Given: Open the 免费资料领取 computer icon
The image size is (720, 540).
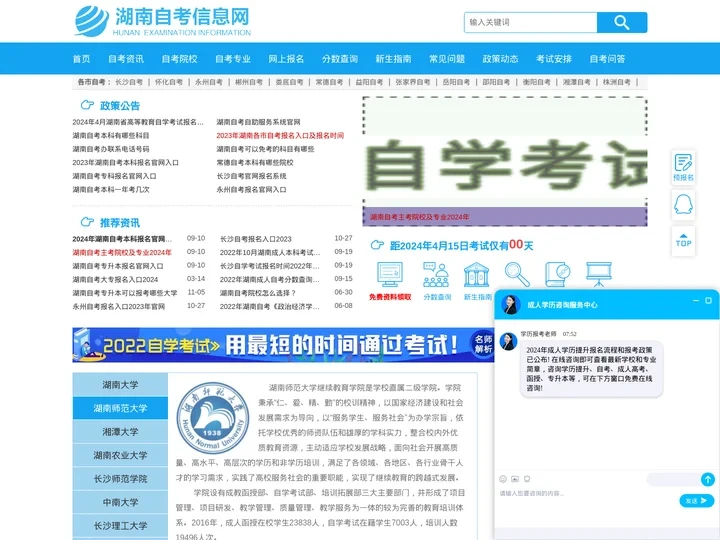Looking at the screenshot, I should (390, 274).
